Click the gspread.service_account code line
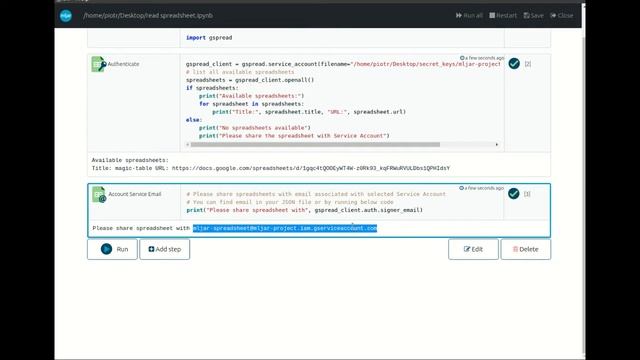Viewport: 640px width, 360px height. pos(343,64)
